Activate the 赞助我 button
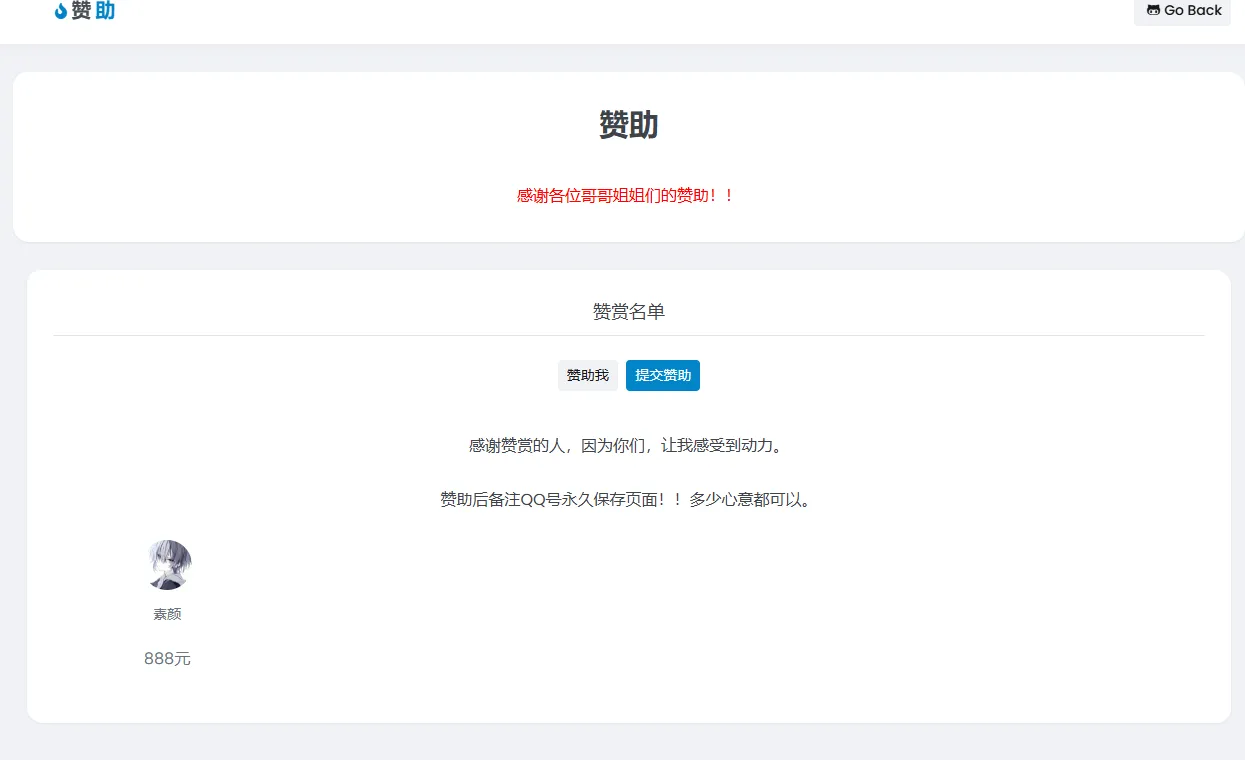The image size is (1245, 760). coord(588,375)
